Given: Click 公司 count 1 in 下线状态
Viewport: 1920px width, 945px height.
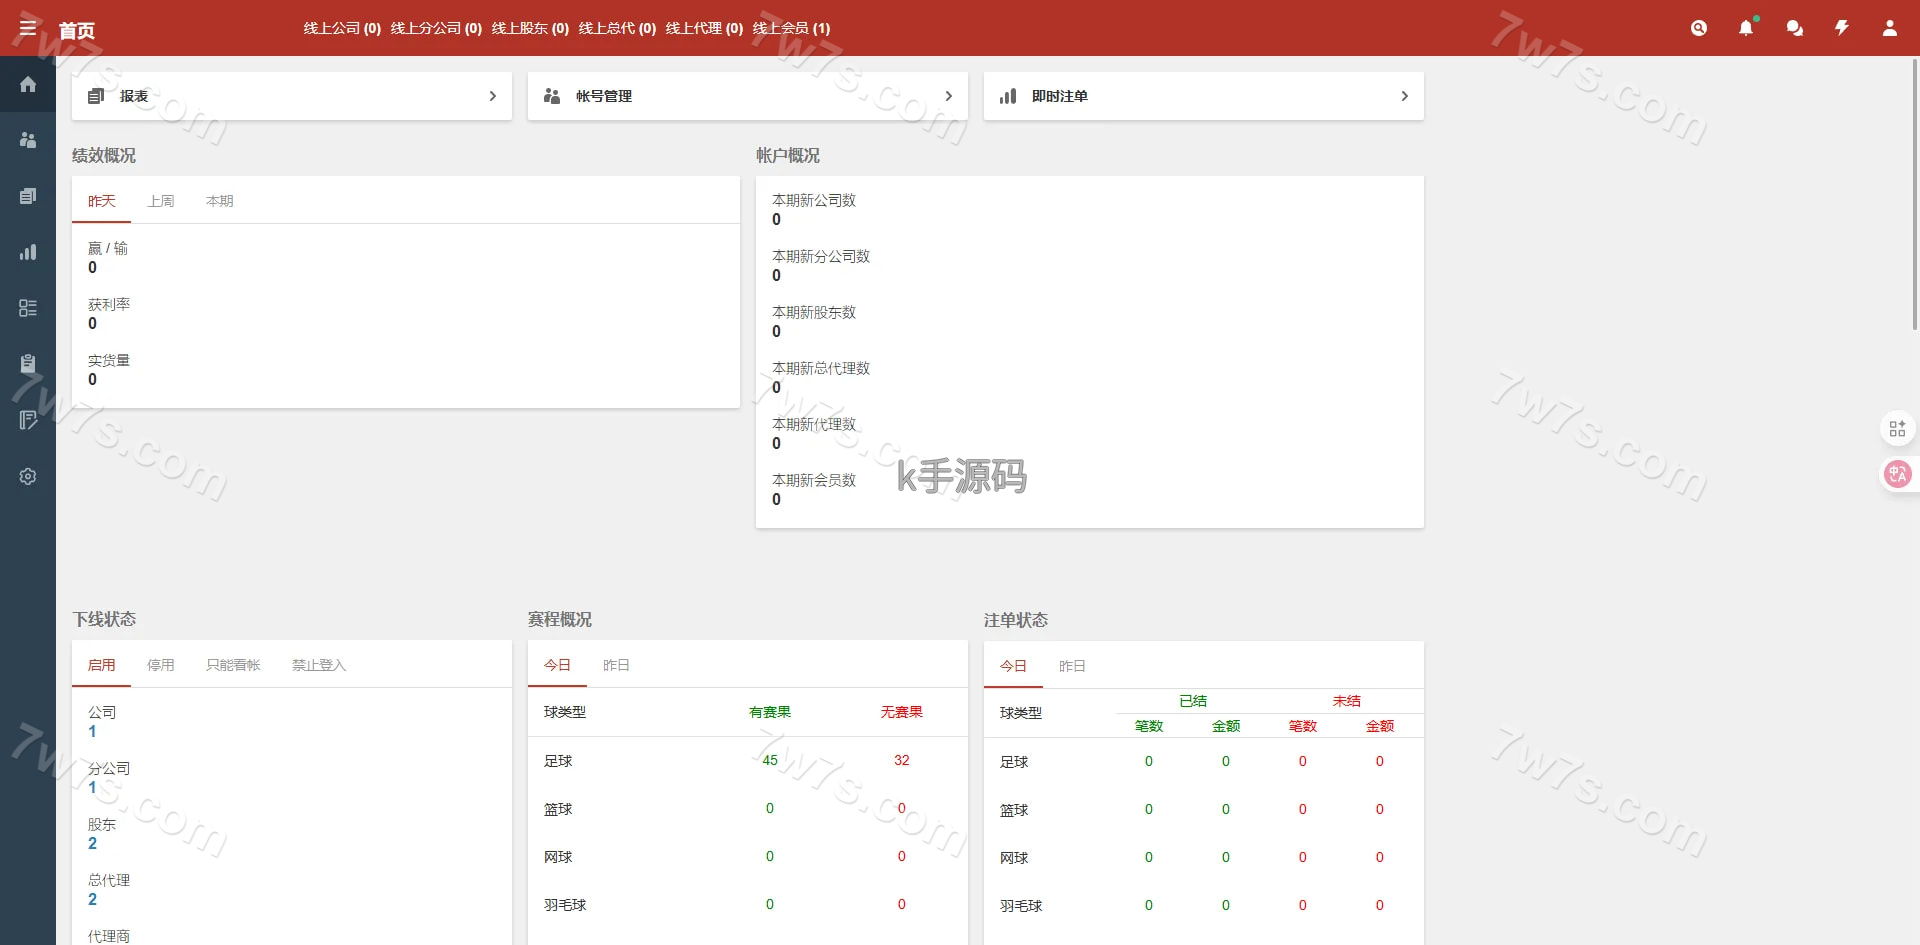Looking at the screenshot, I should [92, 731].
